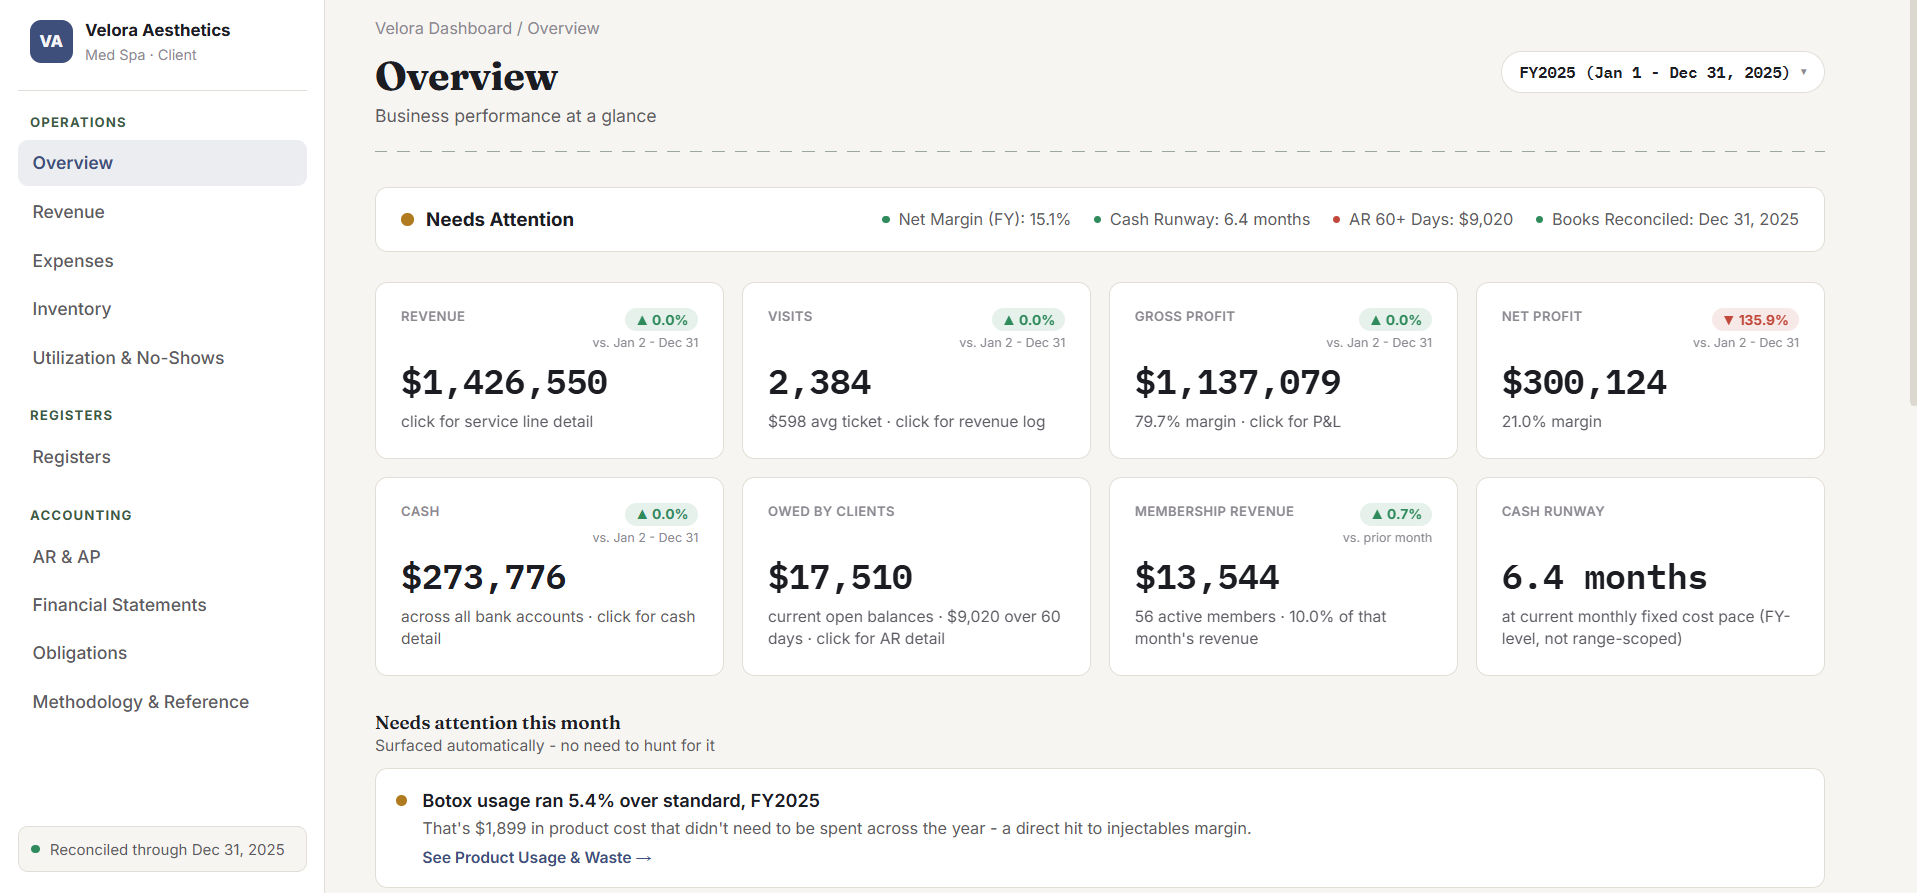Open Owed By Clients card AR detail

click(x=916, y=577)
